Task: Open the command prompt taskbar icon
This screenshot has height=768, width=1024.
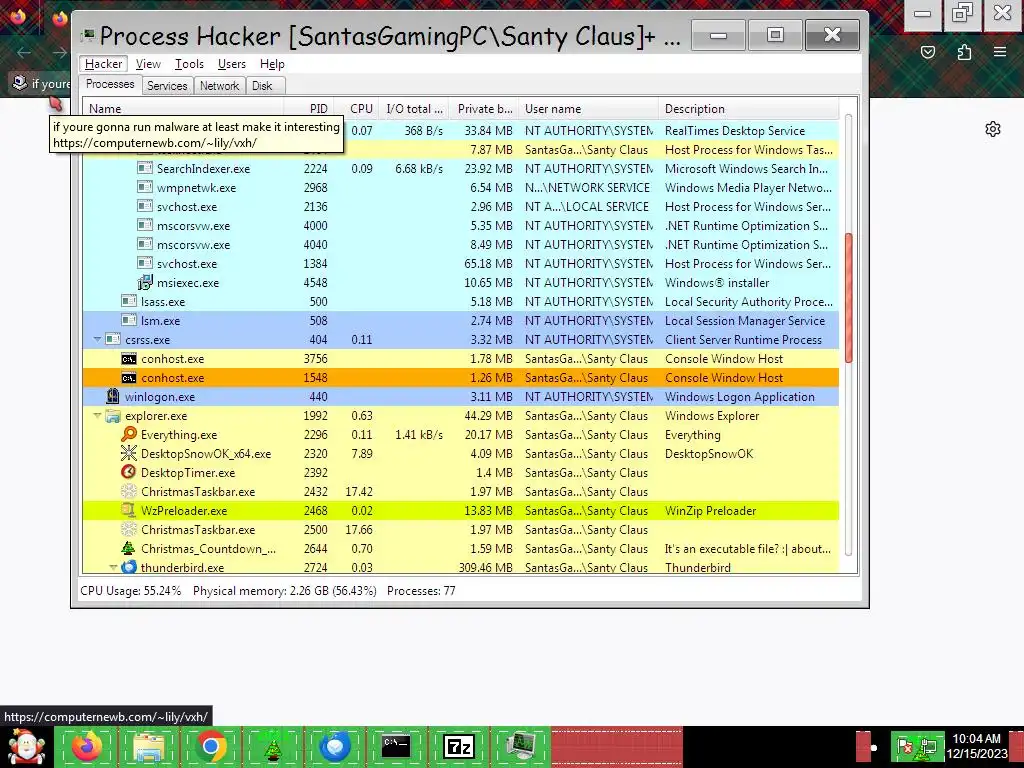Action: click(x=396, y=746)
